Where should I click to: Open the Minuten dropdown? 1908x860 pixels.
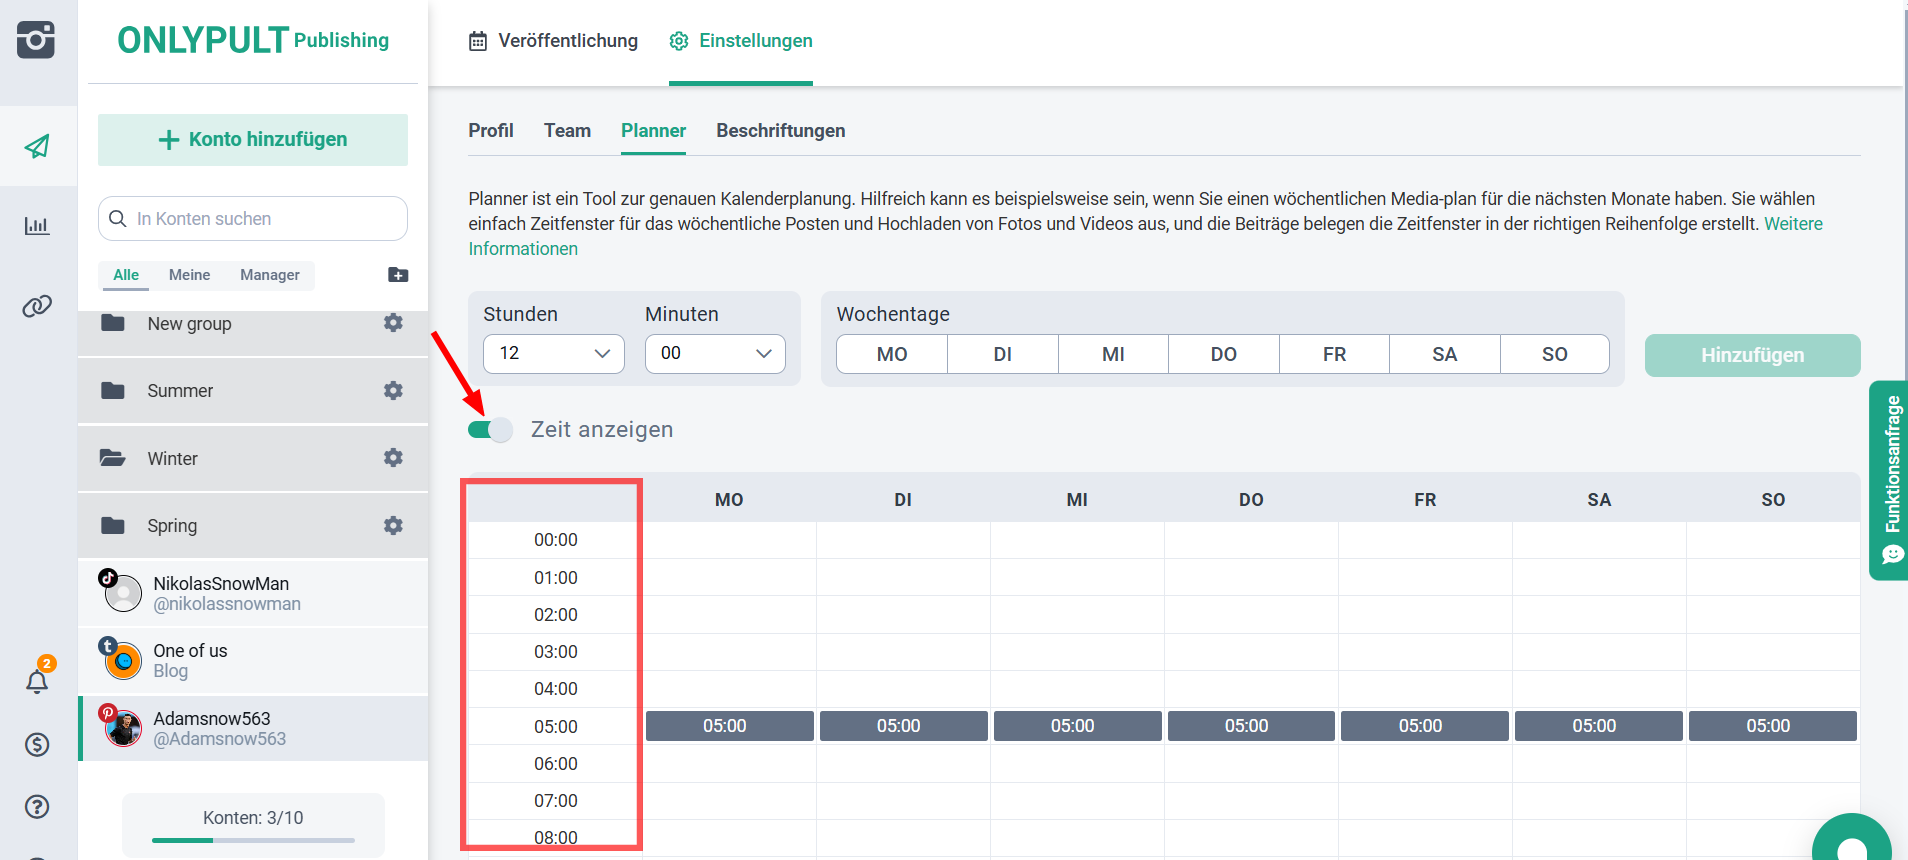coord(715,353)
